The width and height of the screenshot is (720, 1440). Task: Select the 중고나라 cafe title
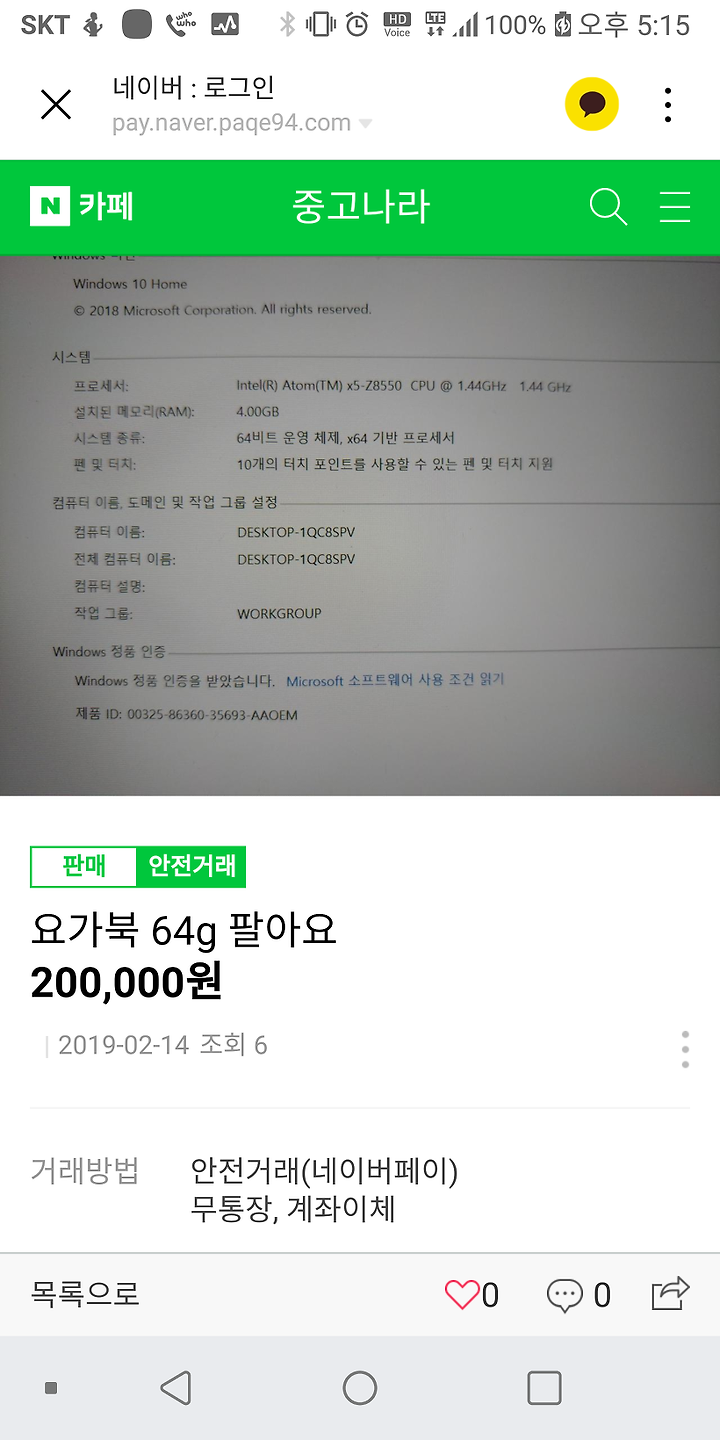[x=360, y=207]
